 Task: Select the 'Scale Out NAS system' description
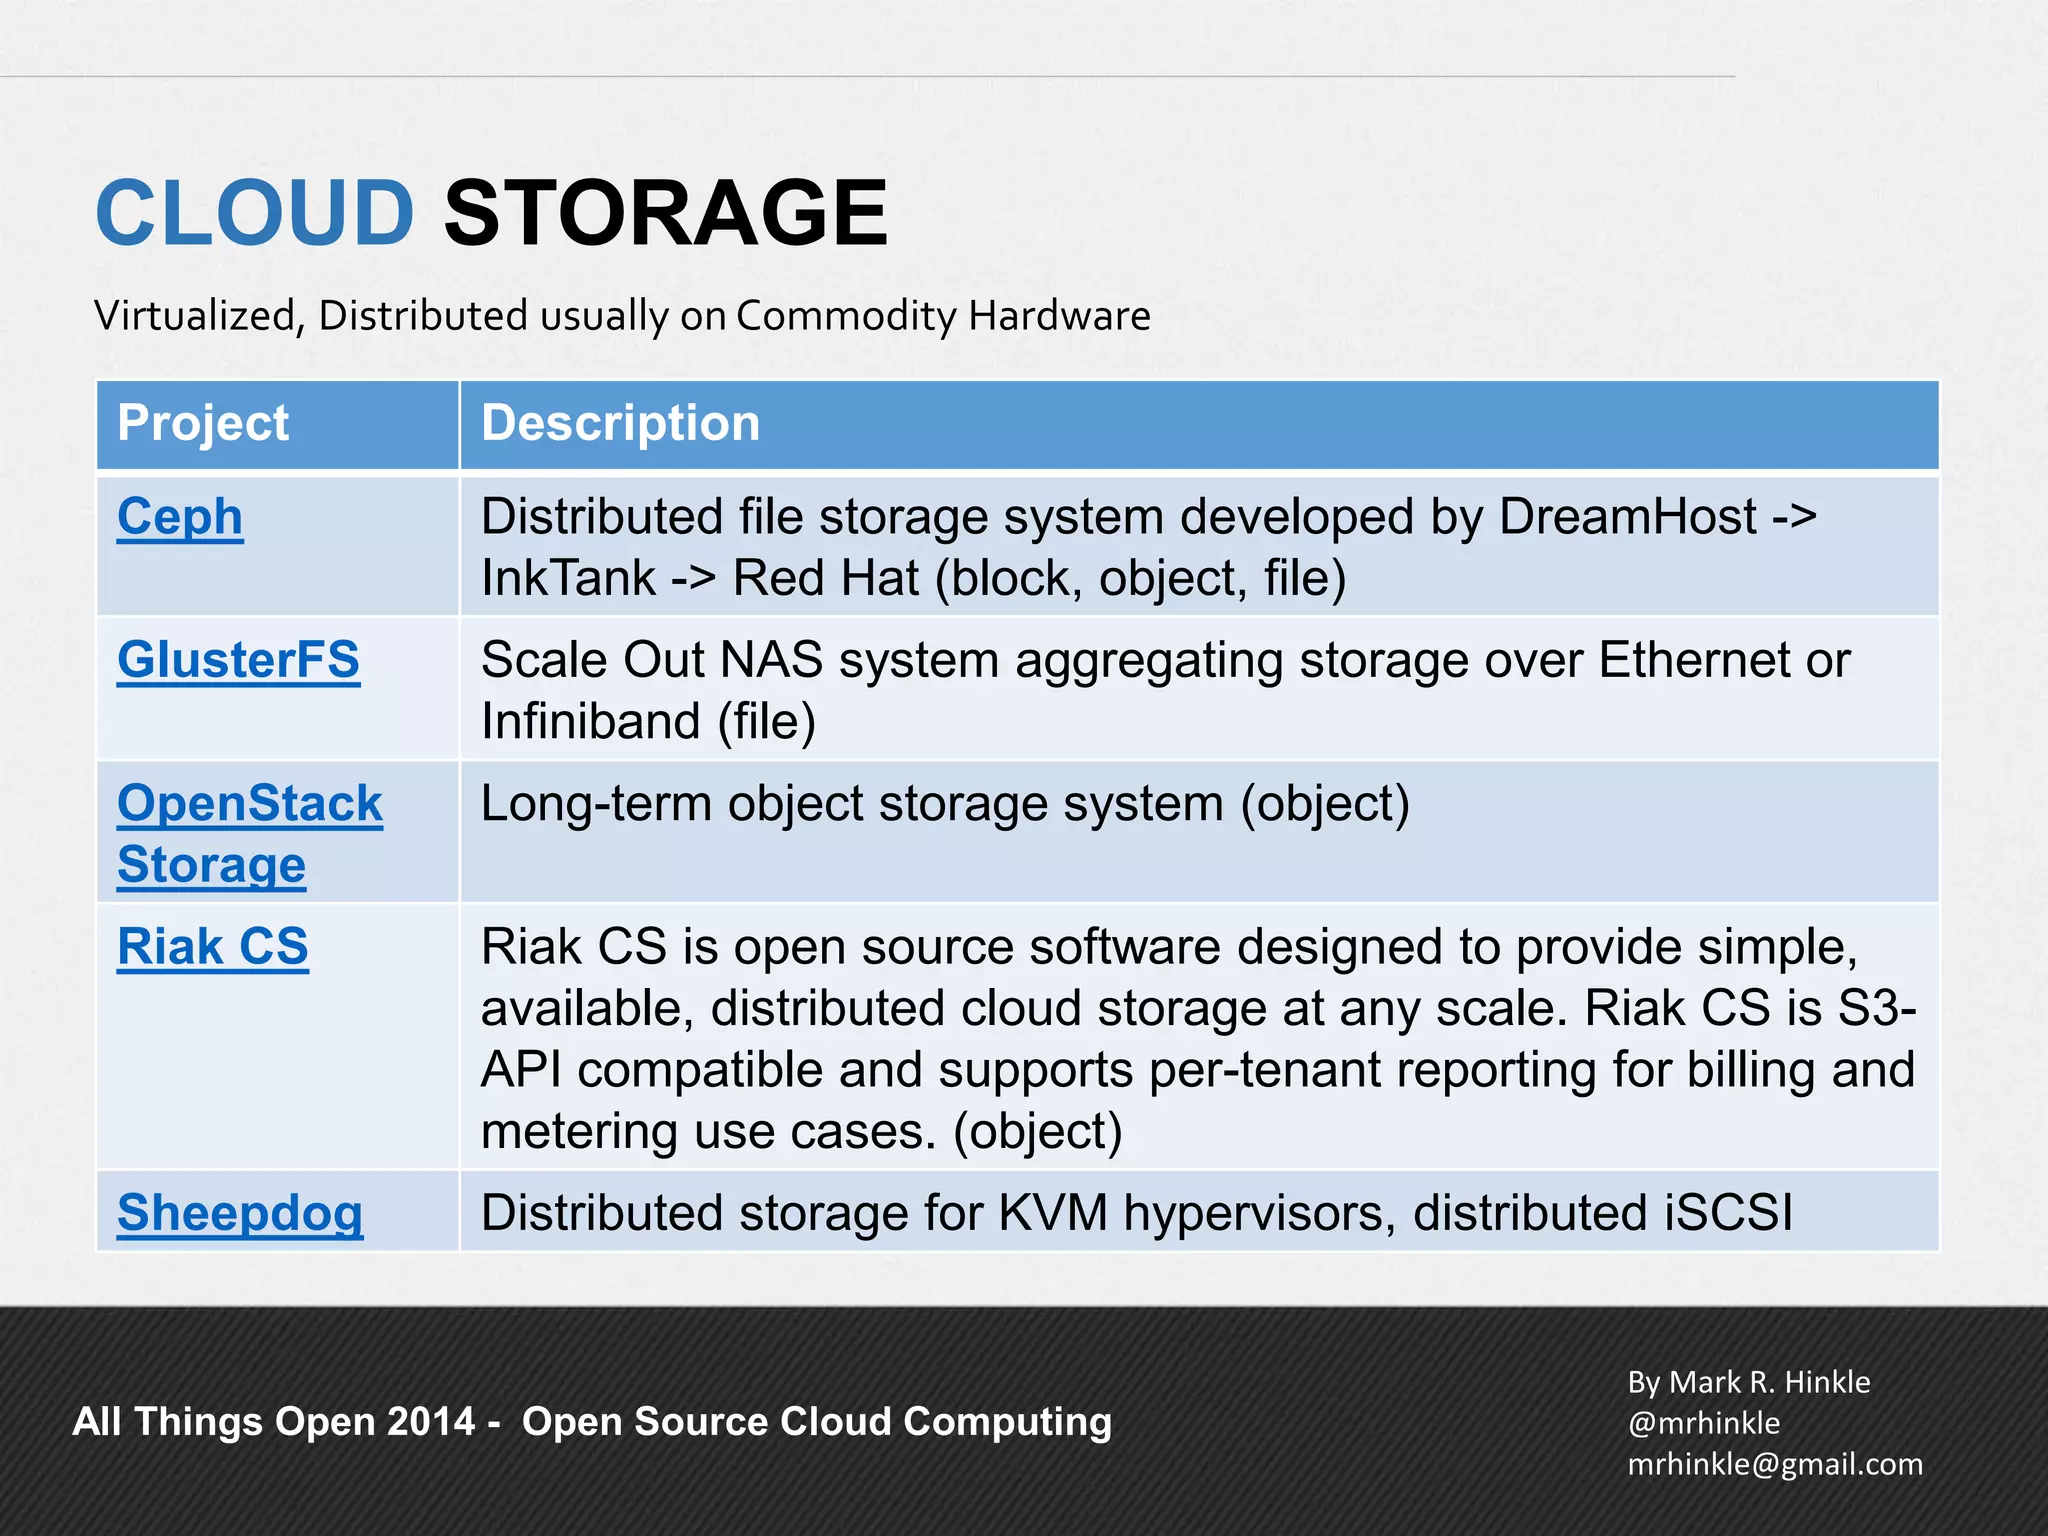[x=1165, y=690]
